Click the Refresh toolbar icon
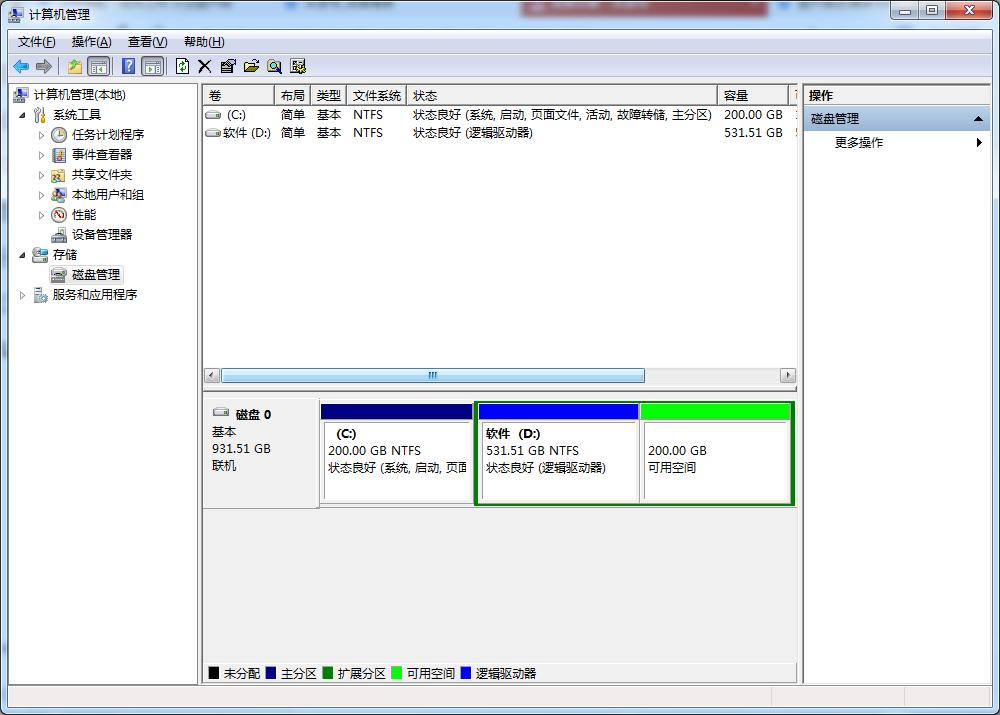Screen dimensions: 1000x715 [x=182, y=66]
